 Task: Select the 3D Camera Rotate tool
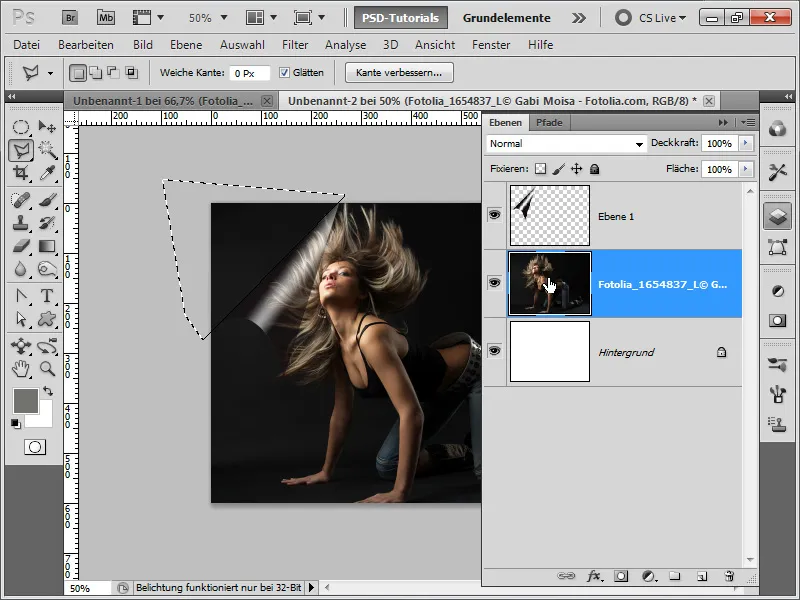point(47,346)
